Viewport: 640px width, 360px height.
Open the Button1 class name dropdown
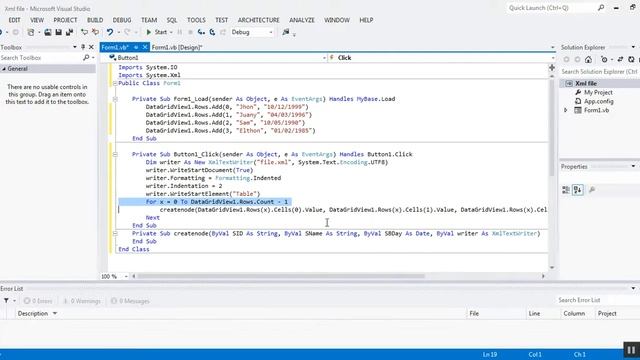coord(324,58)
